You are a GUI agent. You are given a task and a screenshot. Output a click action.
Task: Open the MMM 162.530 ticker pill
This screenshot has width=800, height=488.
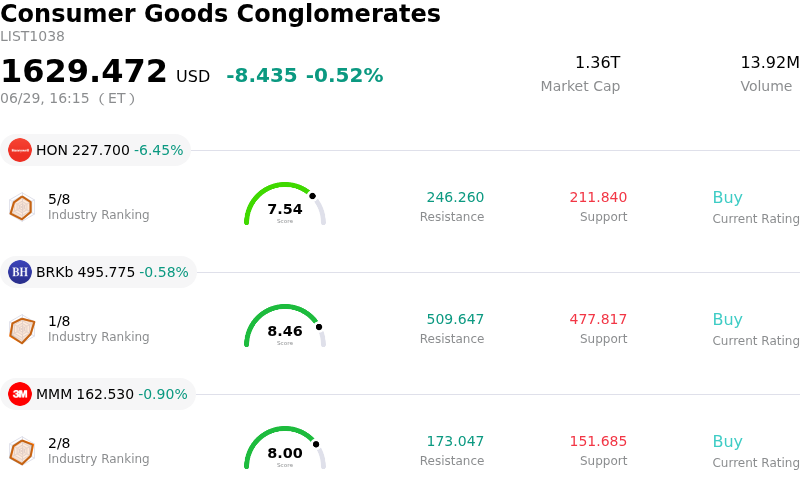[x=98, y=394]
